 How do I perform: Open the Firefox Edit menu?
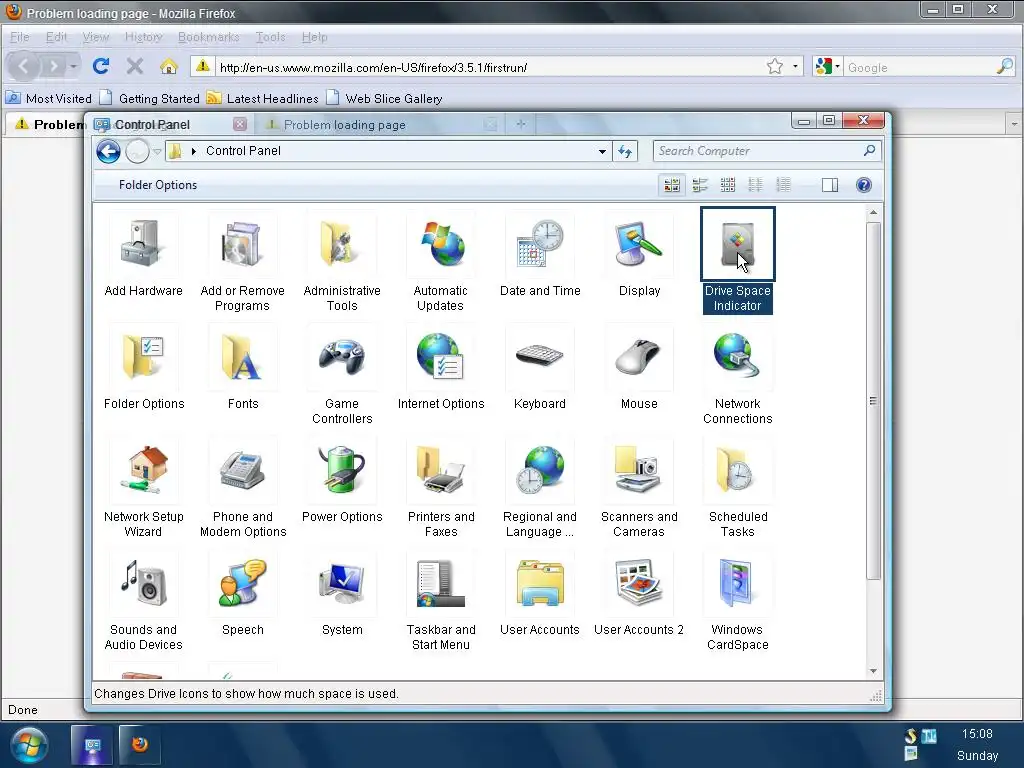pyautogui.click(x=56, y=37)
